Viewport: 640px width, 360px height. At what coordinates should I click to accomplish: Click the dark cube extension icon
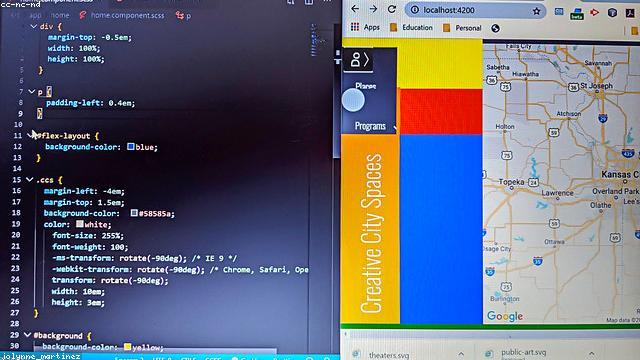point(612,12)
